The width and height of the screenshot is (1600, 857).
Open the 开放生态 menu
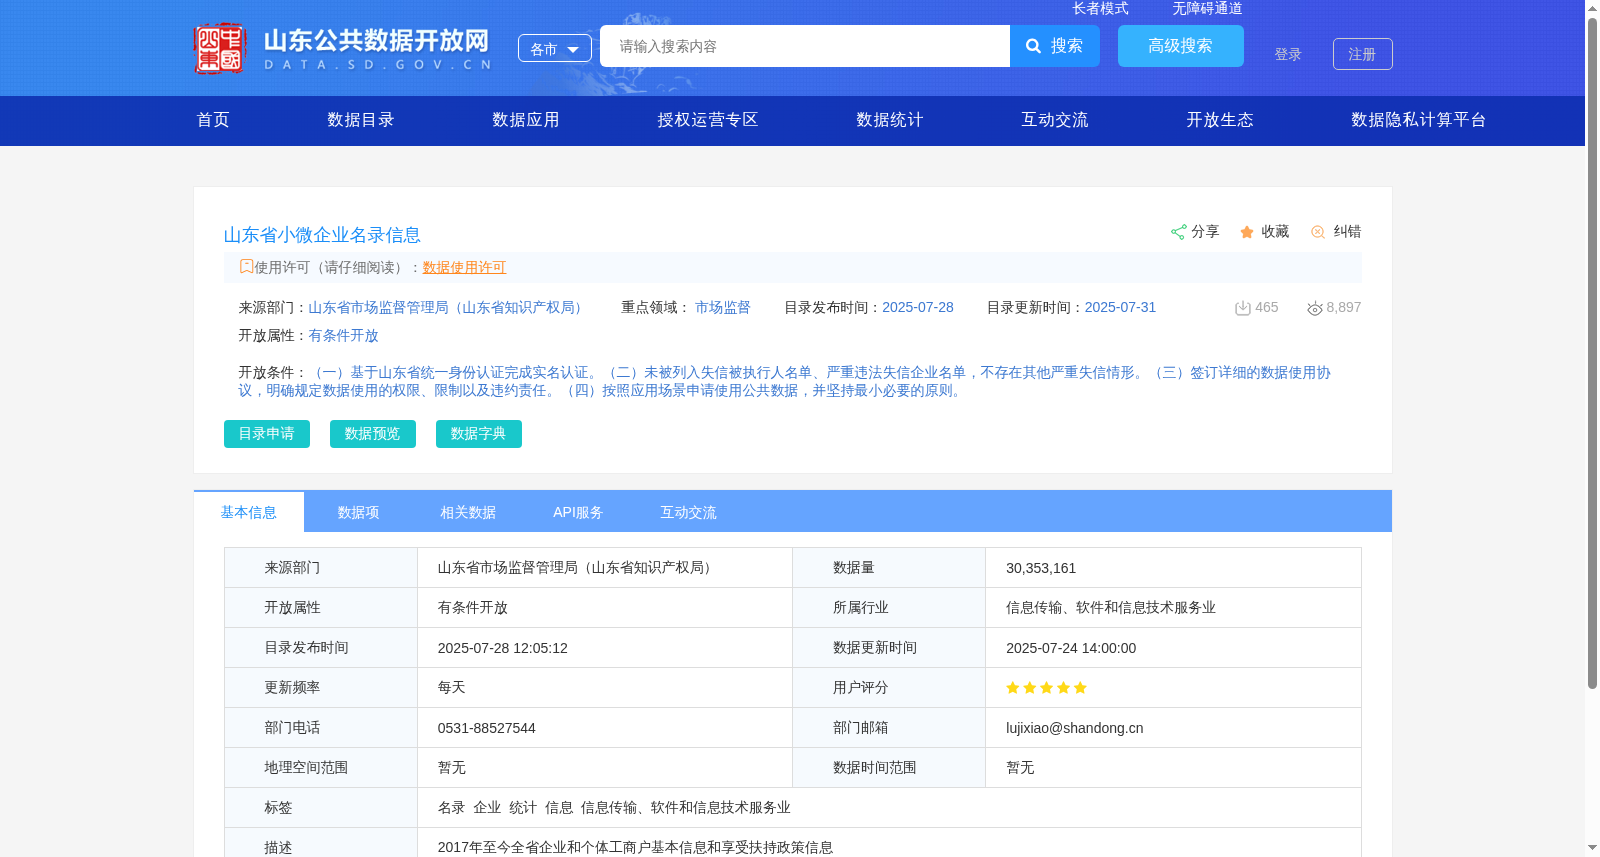point(1220,120)
